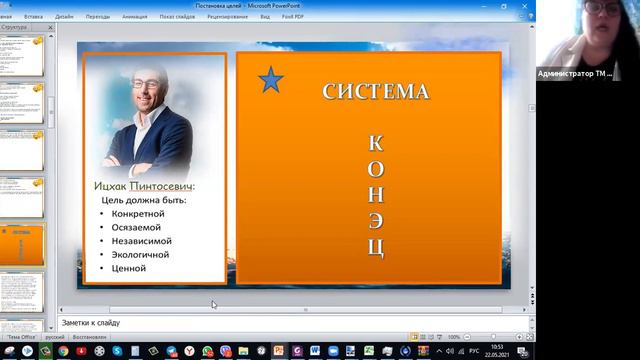Minimize the ribbon with the arrow
The image size is (640, 360).
[x=521, y=17]
